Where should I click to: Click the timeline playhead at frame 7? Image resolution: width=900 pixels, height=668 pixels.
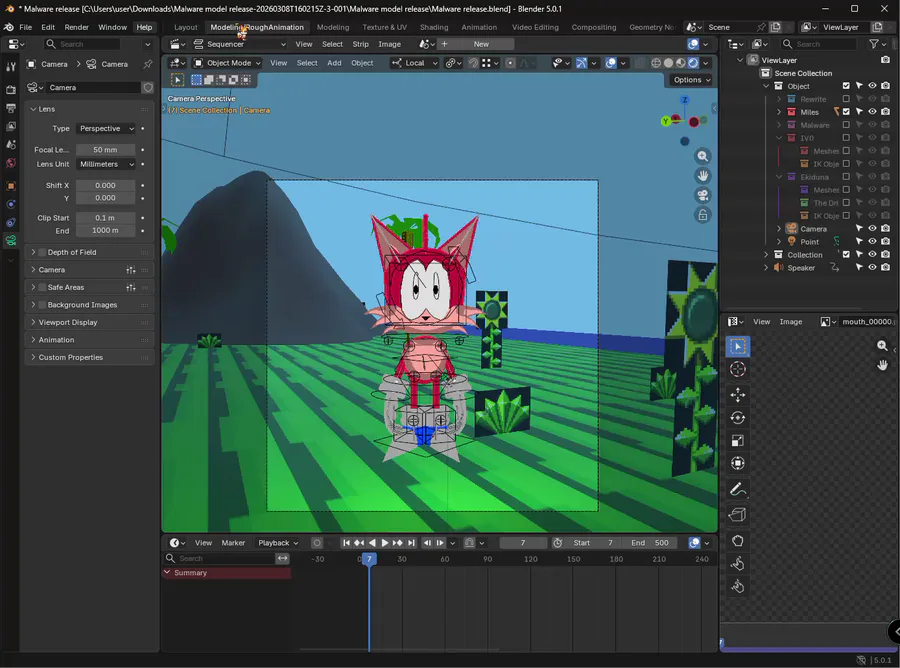pyautogui.click(x=369, y=559)
